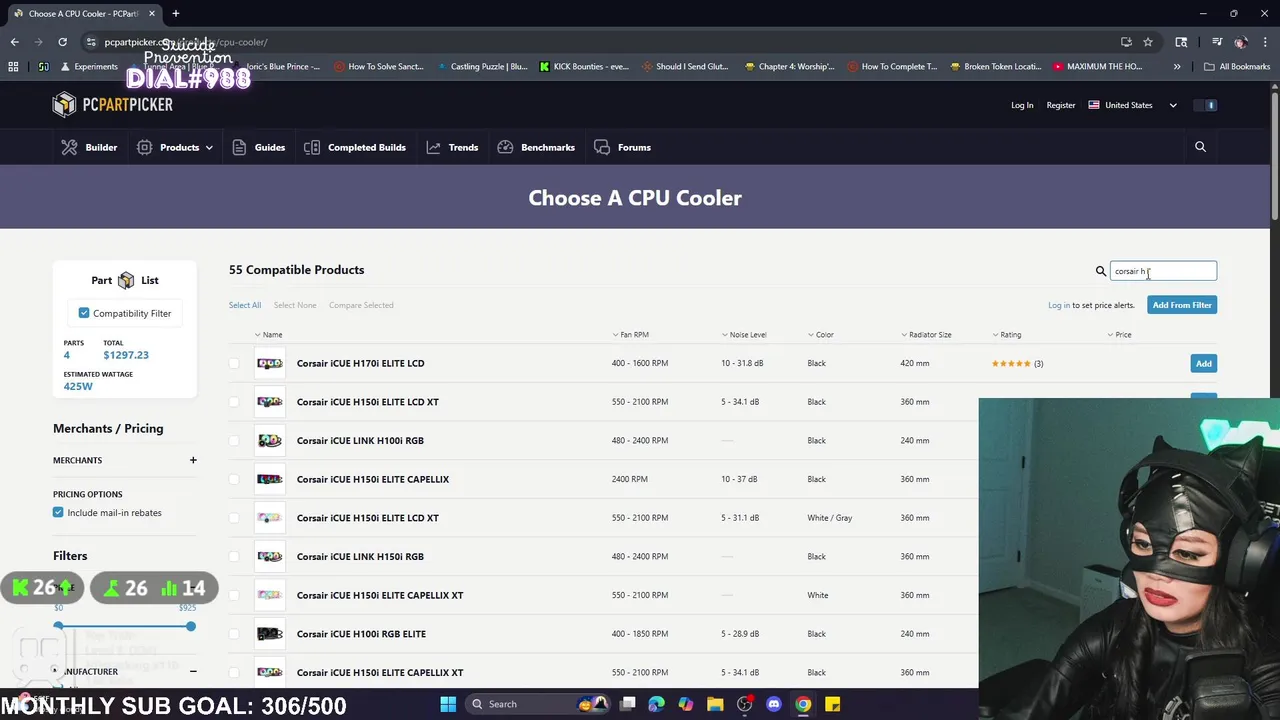Toggle the Compatibility Filter checkbox
This screenshot has height=720, width=1280.
pos(84,313)
